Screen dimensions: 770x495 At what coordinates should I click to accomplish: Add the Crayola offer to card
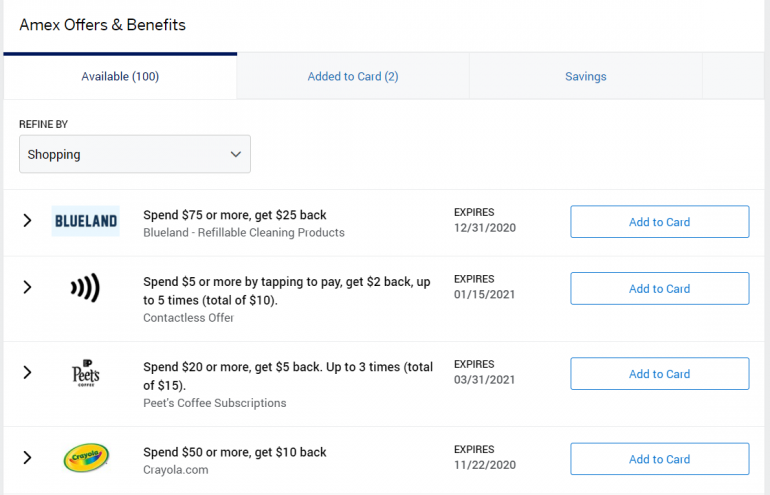pos(659,459)
